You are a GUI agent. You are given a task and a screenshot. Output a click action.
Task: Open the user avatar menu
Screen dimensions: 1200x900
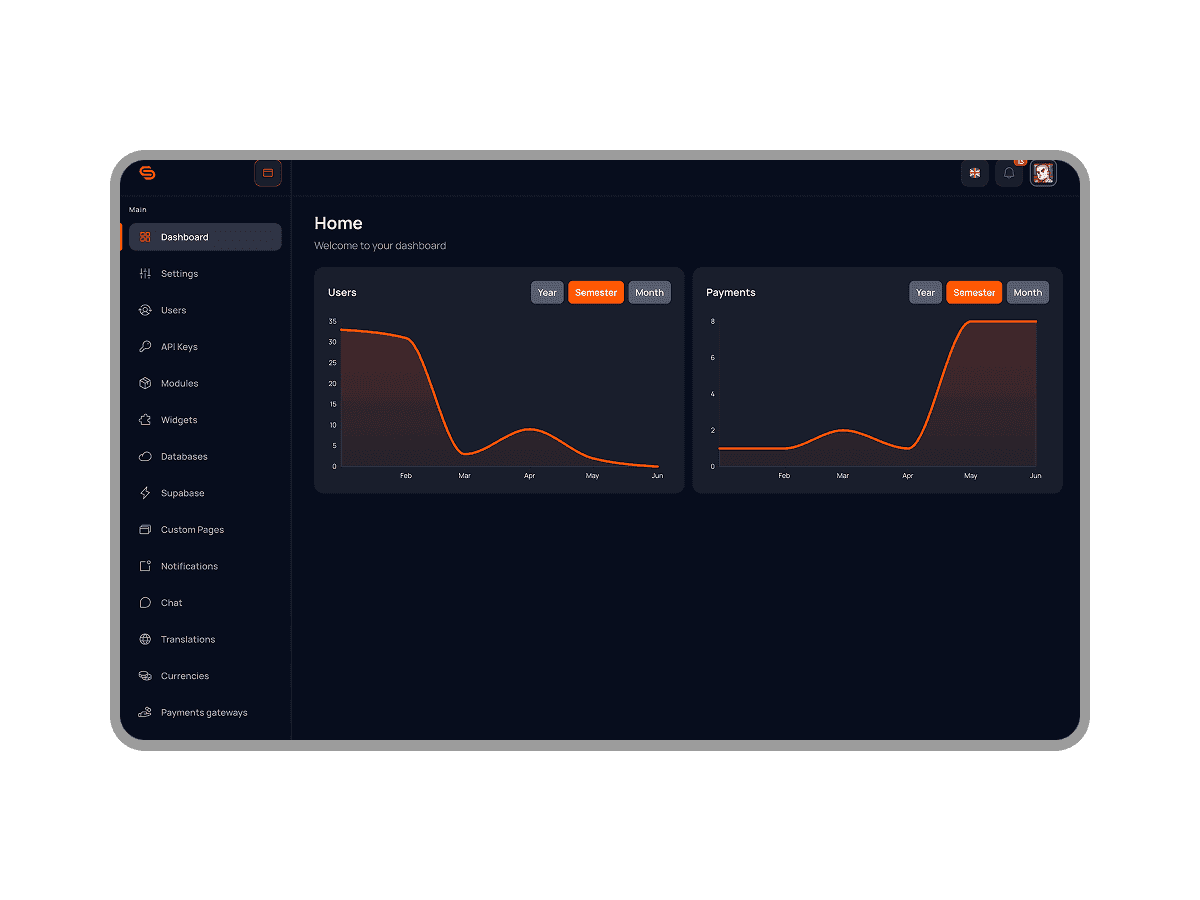(x=1043, y=173)
